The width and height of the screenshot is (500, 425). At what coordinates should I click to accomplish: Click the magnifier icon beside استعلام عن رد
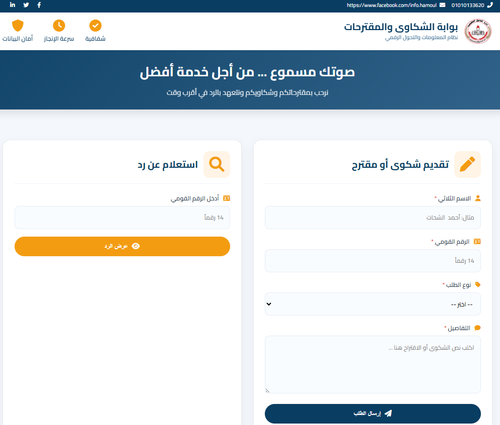pos(217,164)
